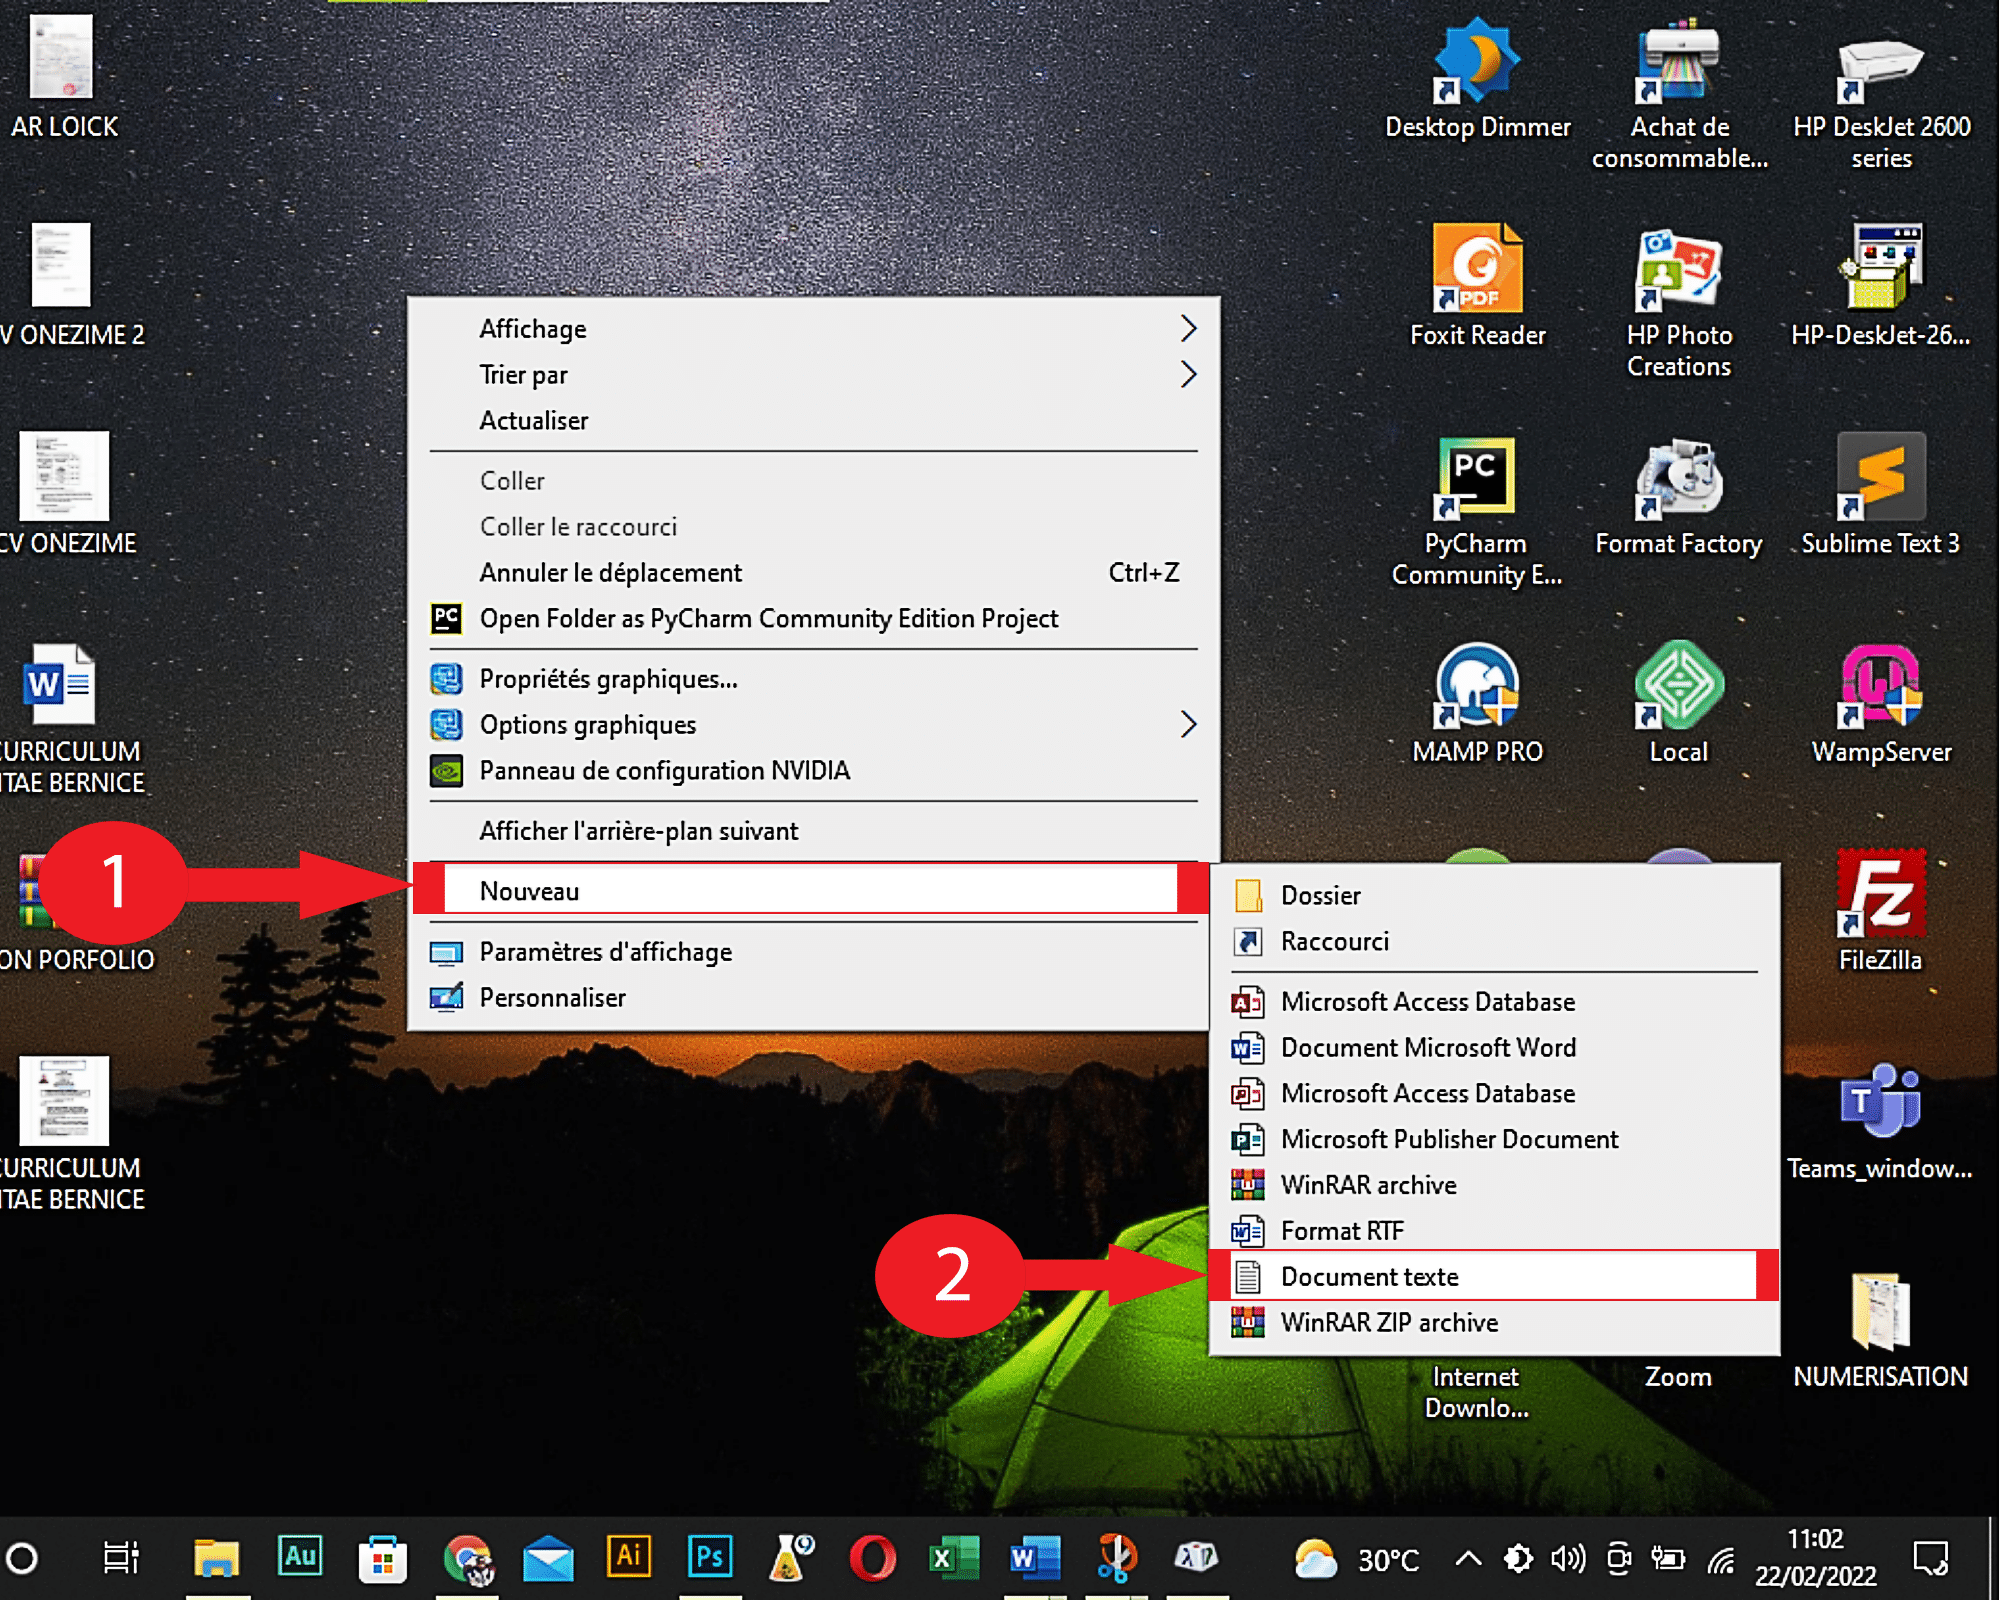The image size is (2000, 1600).
Task: Create new Dossier from submenu
Action: [x=1494, y=895]
